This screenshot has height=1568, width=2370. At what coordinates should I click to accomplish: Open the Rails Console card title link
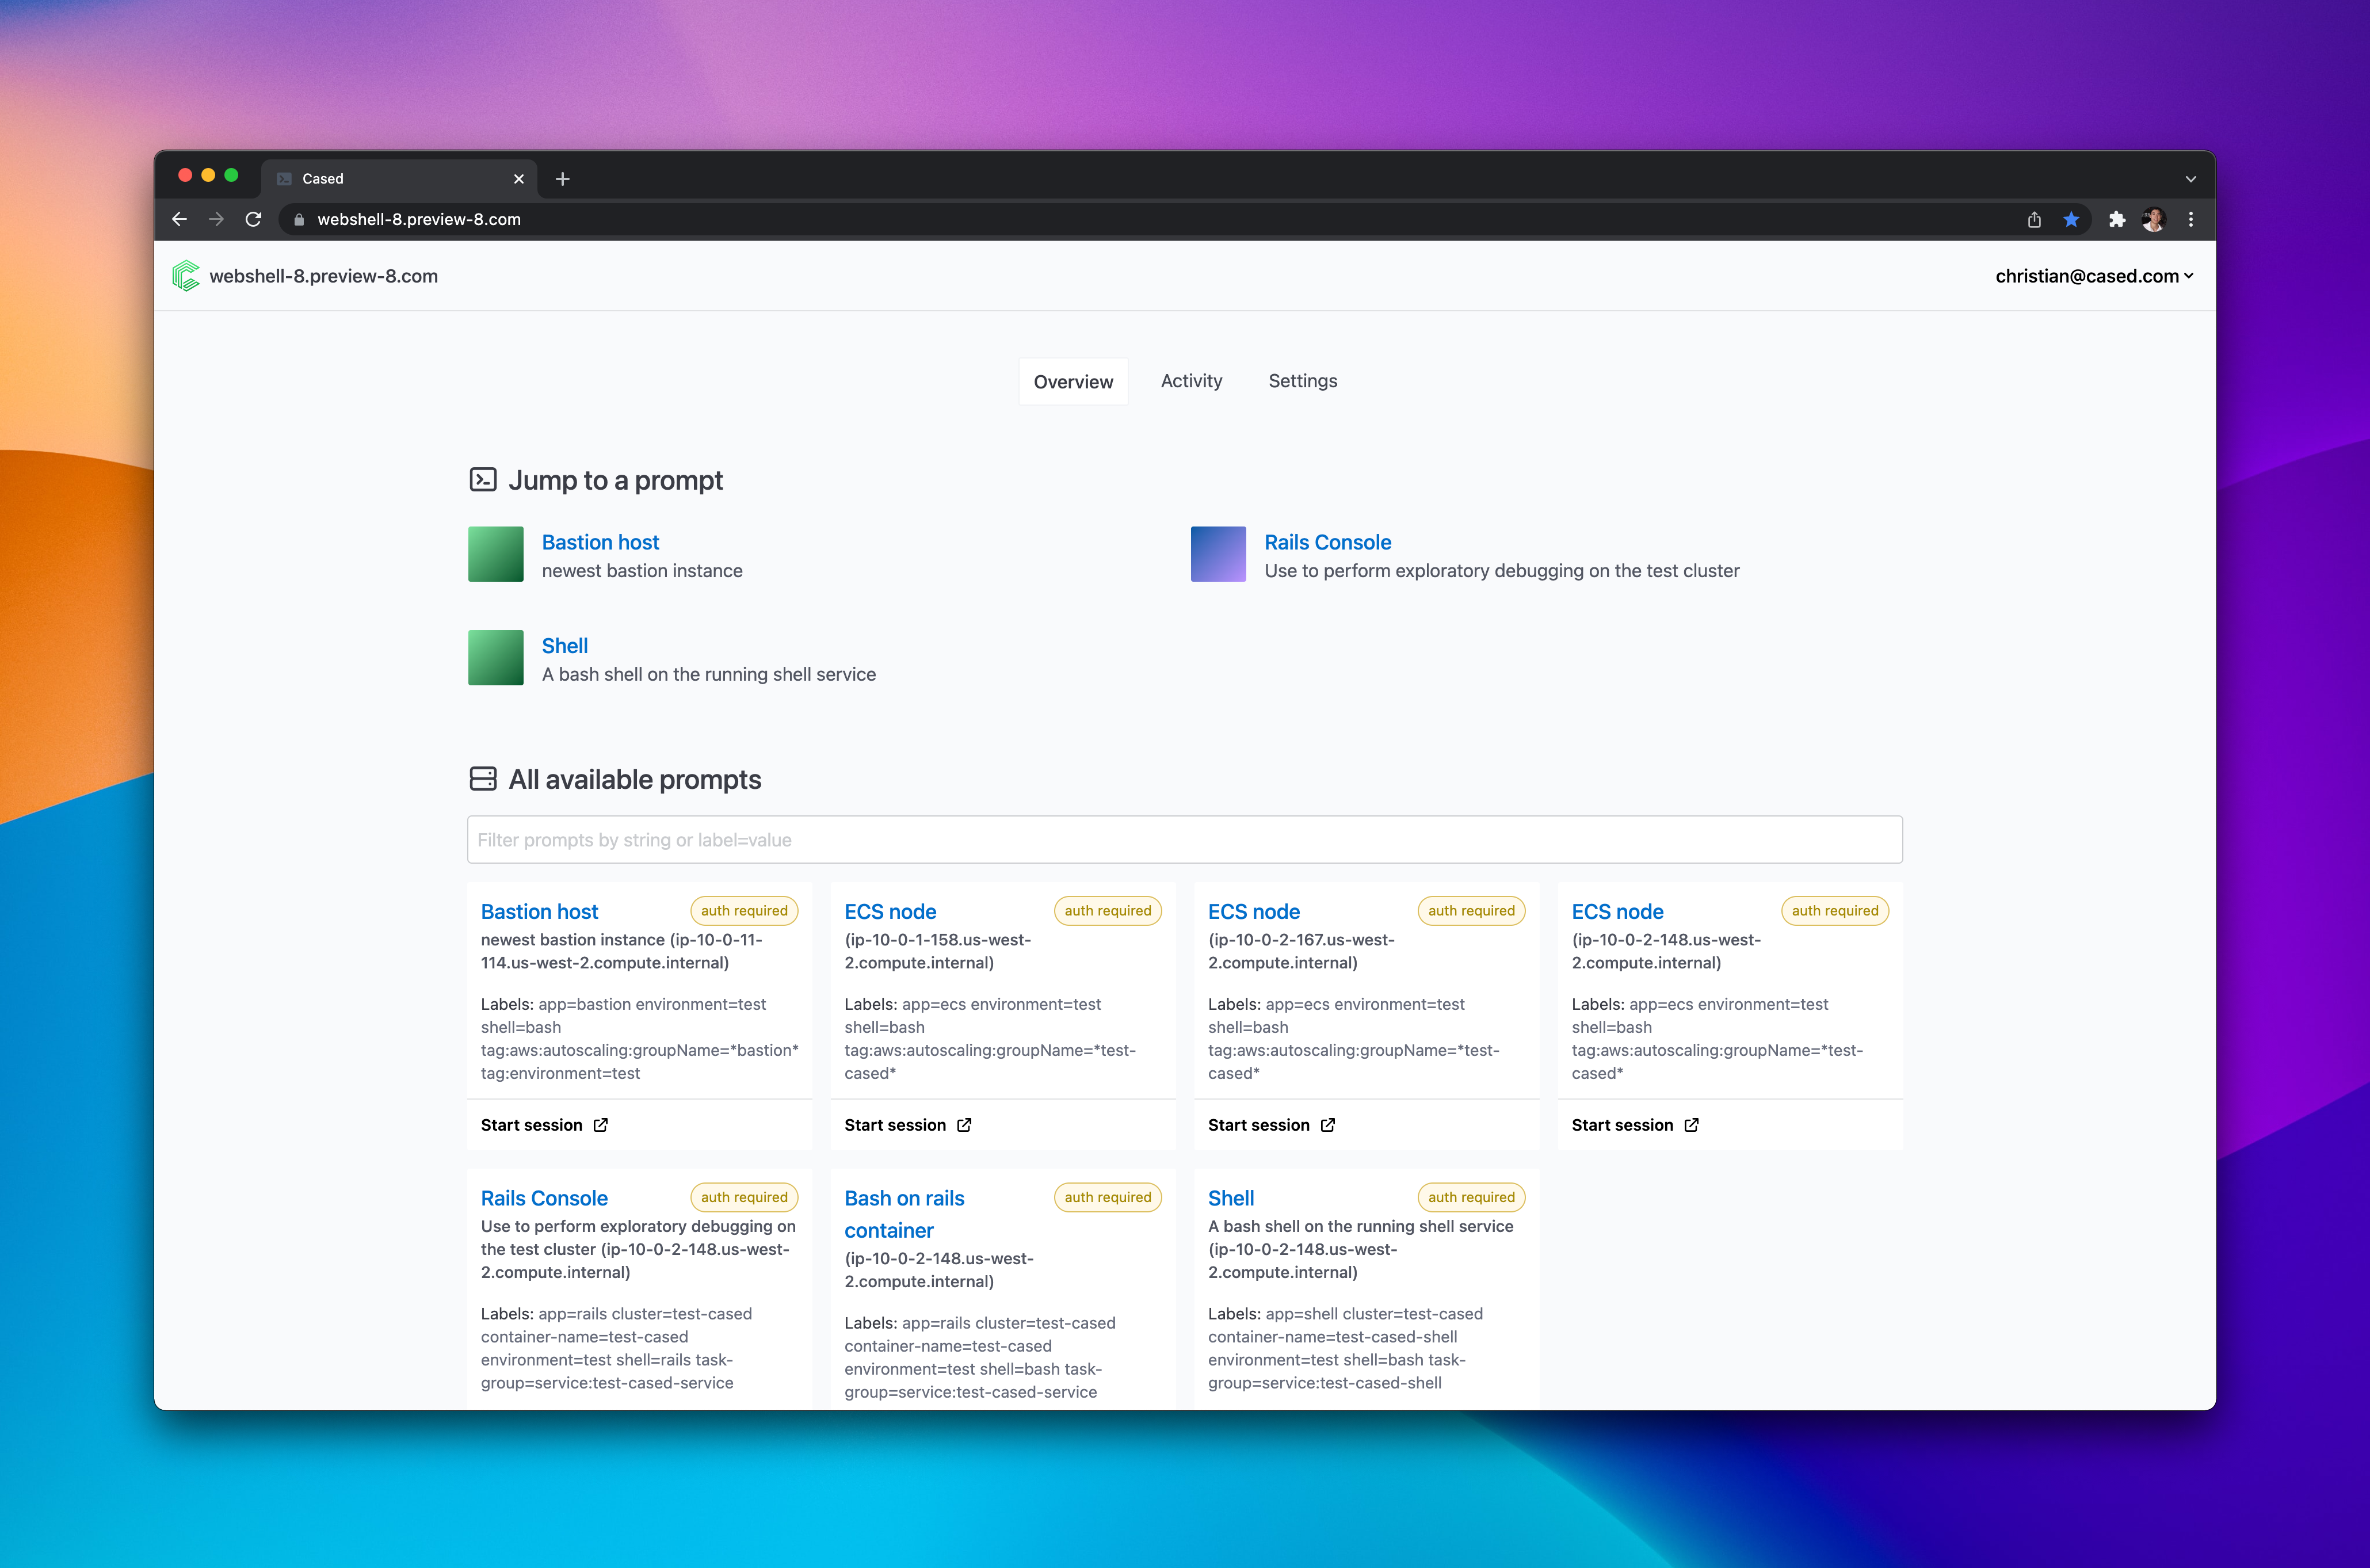(544, 1198)
